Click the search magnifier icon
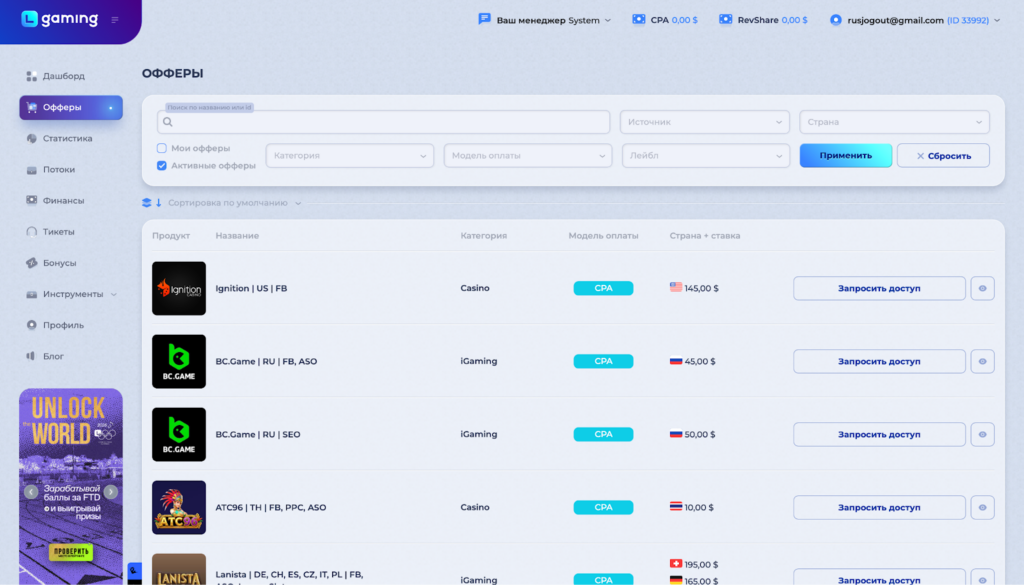 pos(168,122)
